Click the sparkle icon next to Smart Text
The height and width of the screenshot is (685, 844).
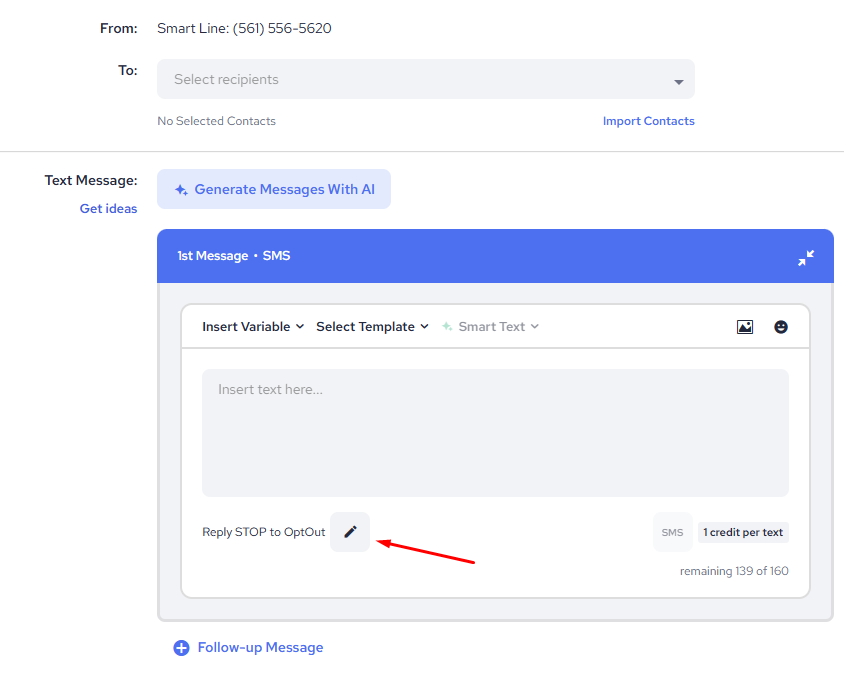(447, 327)
